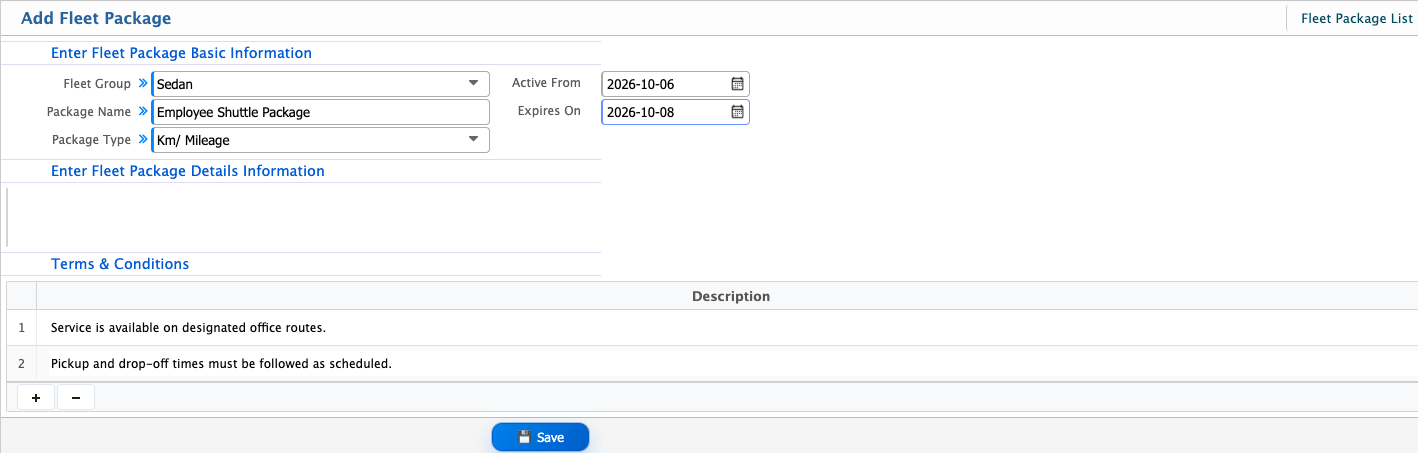Viewport: 1418px width, 453px height.
Task: Click the Package Name input field
Action: [x=320, y=112]
